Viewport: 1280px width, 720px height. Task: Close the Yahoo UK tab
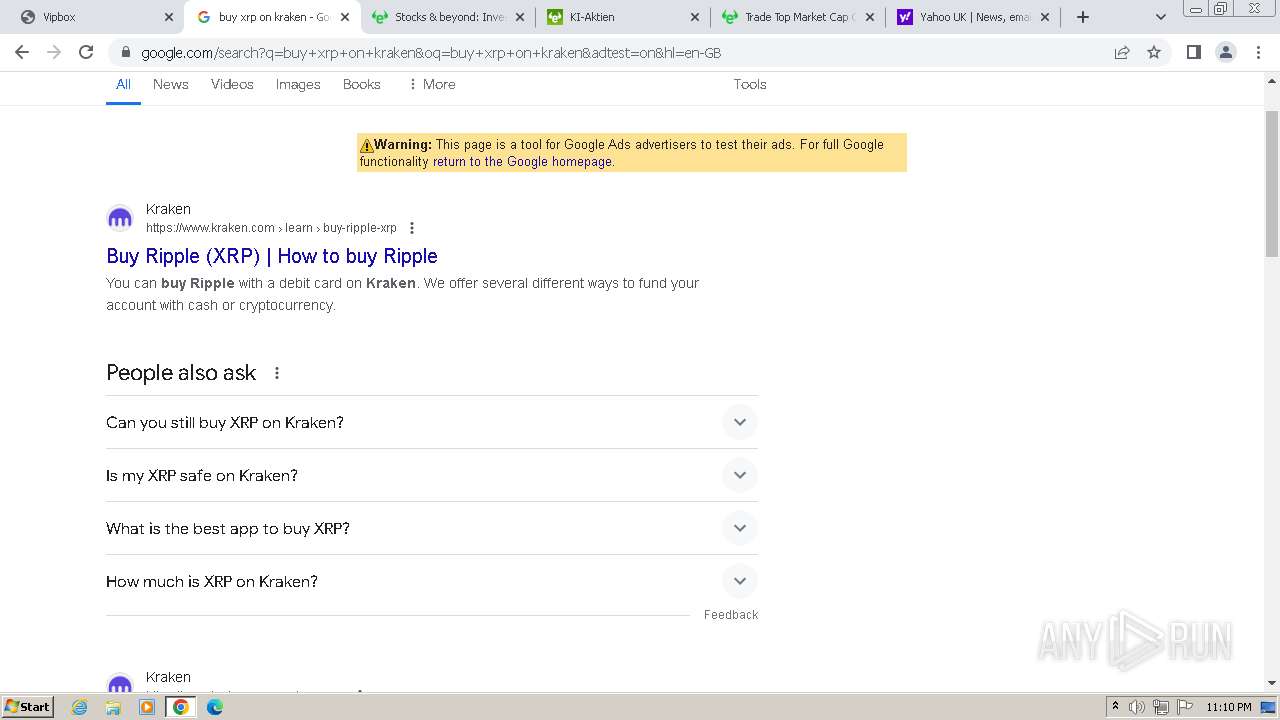[1046, 17]
